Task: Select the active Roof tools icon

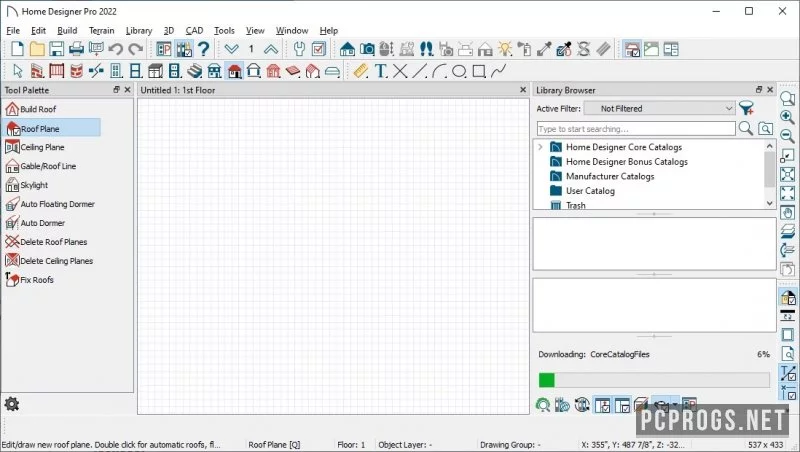Action: [235, 71]
